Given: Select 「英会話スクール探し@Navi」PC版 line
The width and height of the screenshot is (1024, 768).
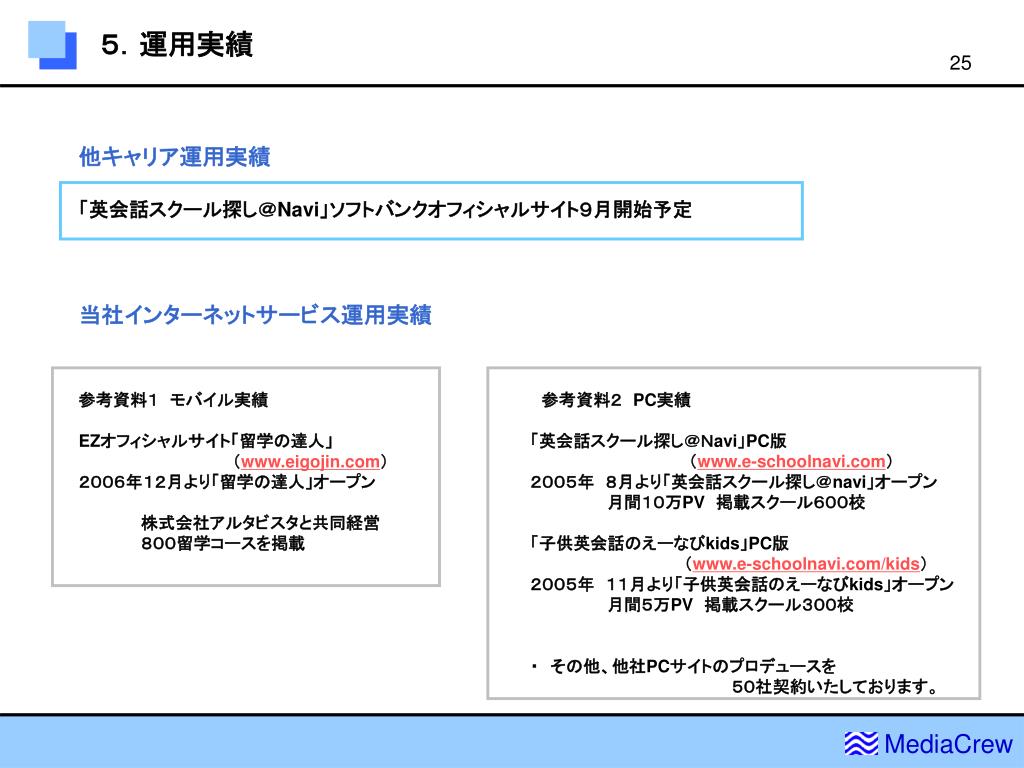Looking at the screenshot, I should pos(658,441).
